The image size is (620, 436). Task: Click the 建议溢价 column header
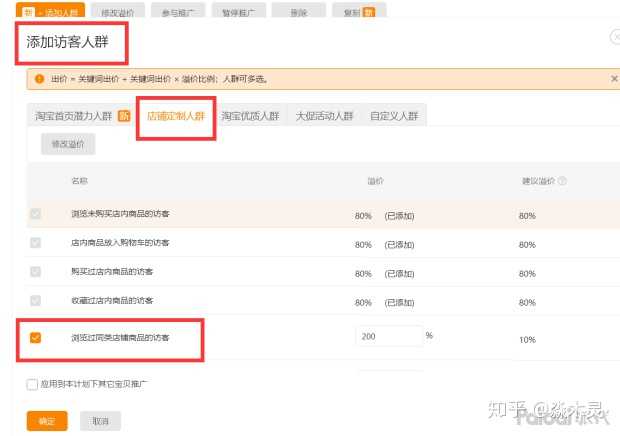pos(539,181)
